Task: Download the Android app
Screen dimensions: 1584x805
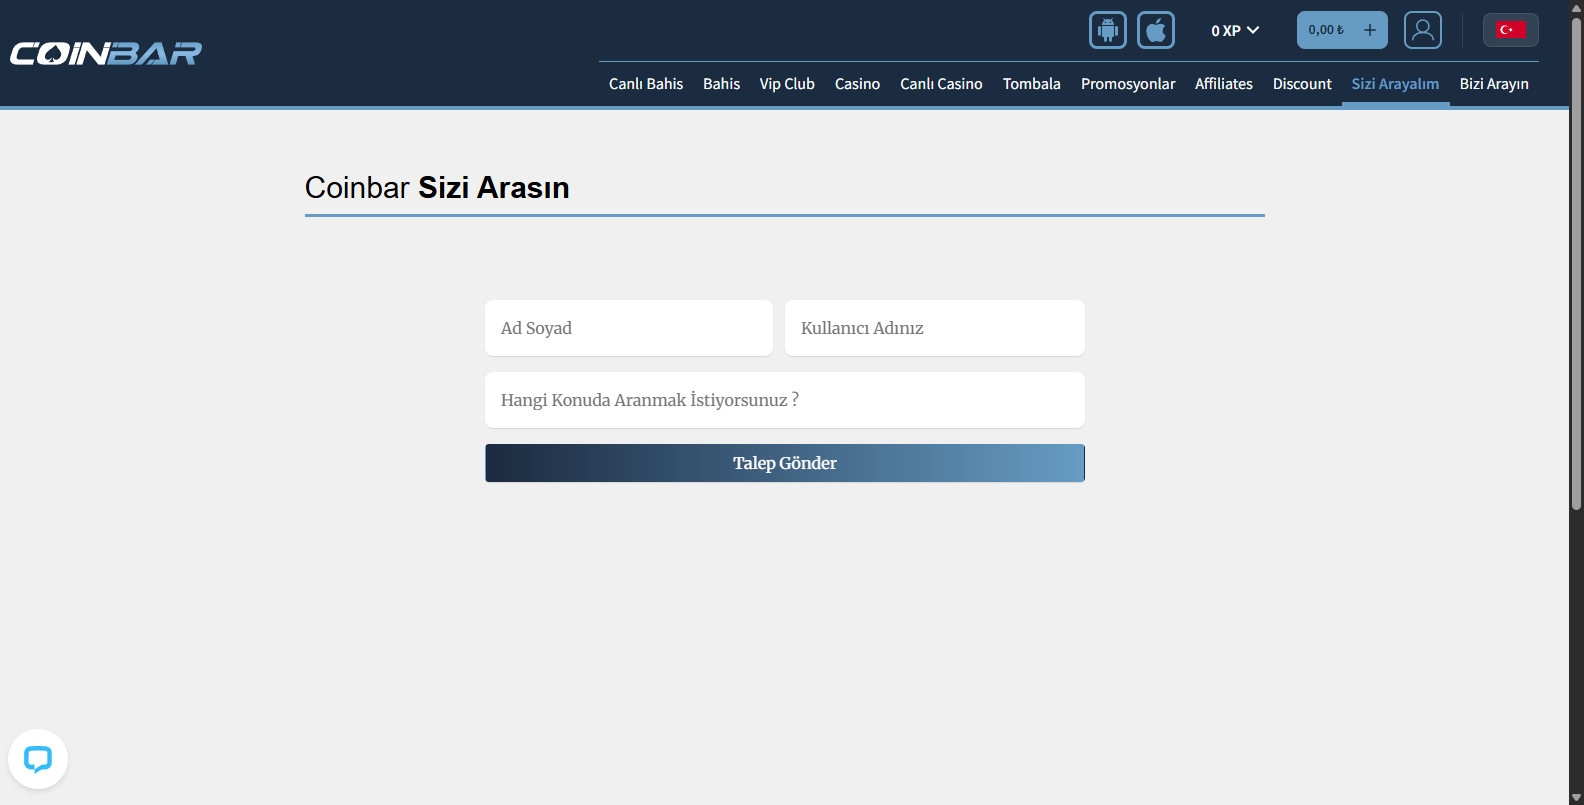Action: pyautogui.click(x=1107, y=30)
